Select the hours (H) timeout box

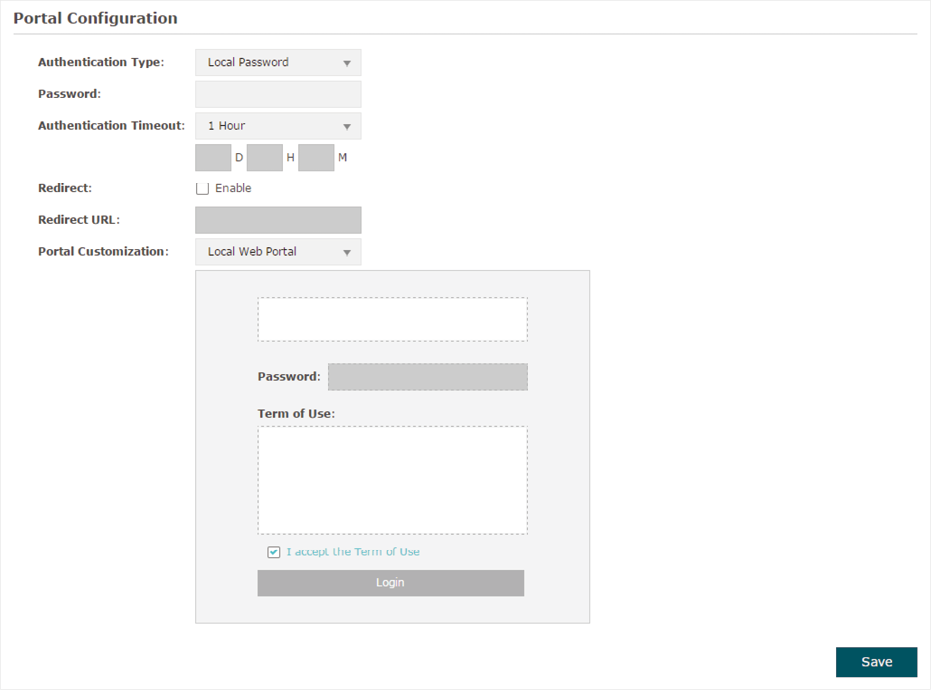(x=265, y=157)
